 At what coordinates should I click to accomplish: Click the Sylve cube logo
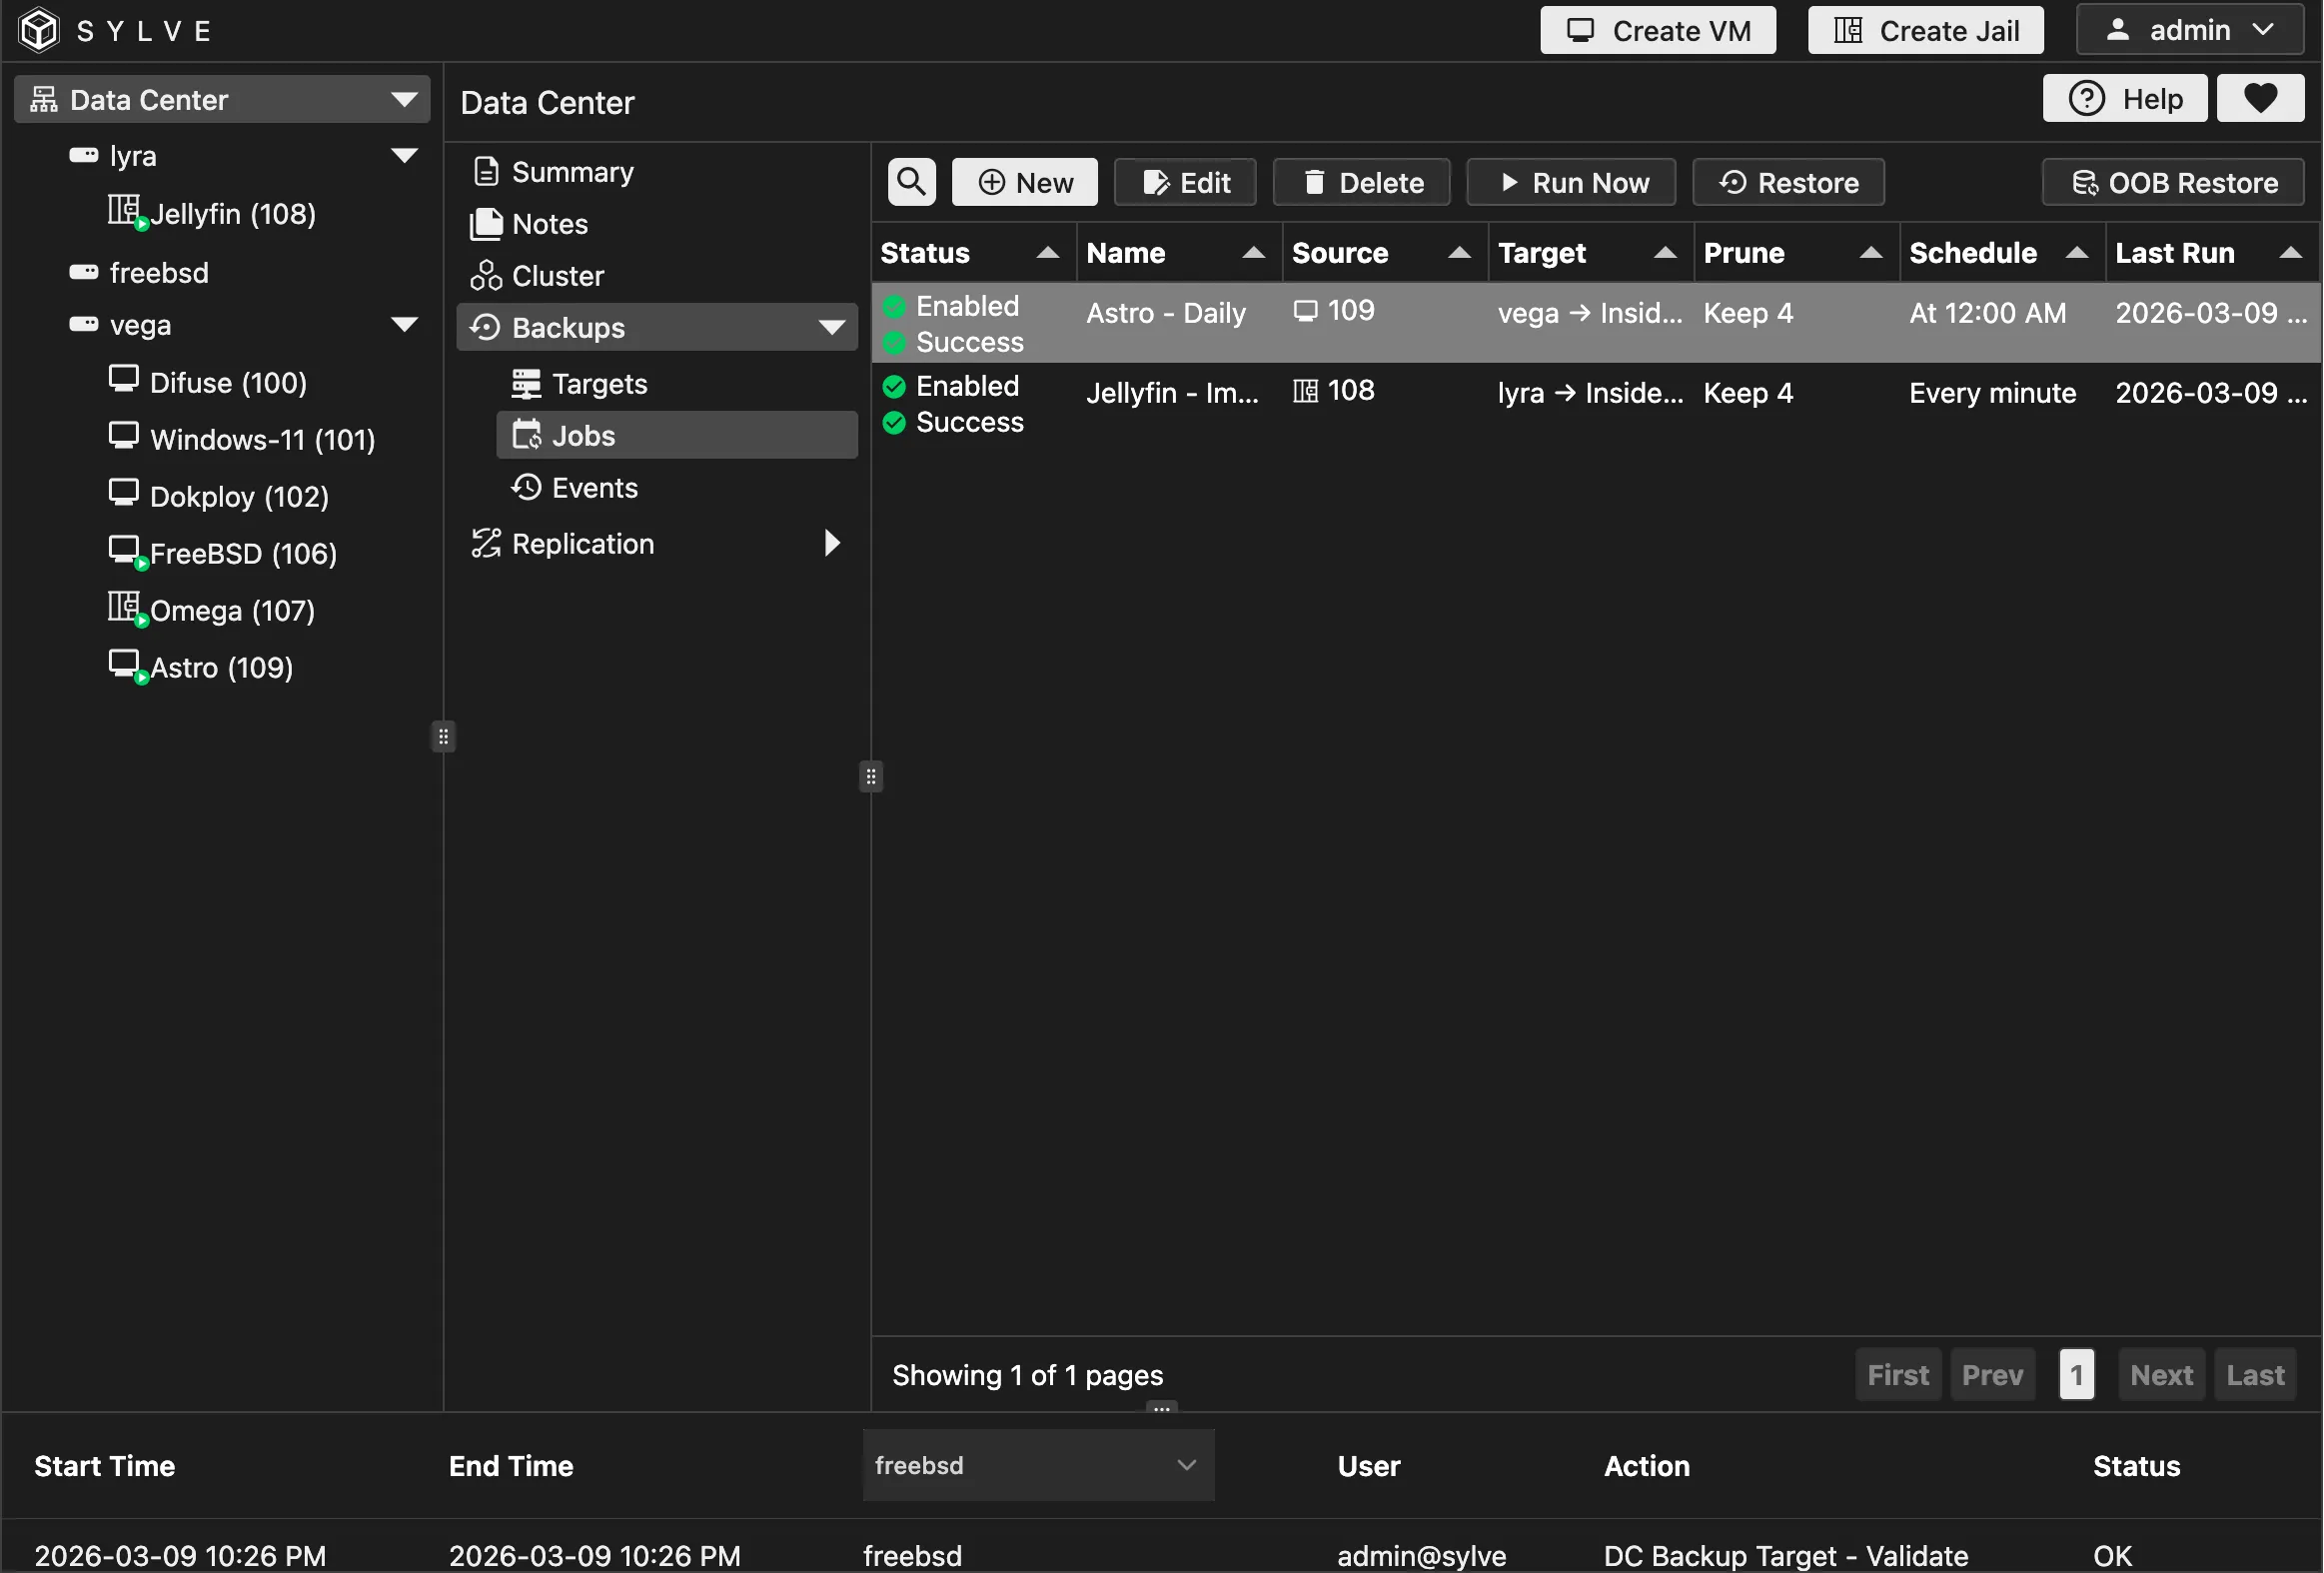pos(40,30)
